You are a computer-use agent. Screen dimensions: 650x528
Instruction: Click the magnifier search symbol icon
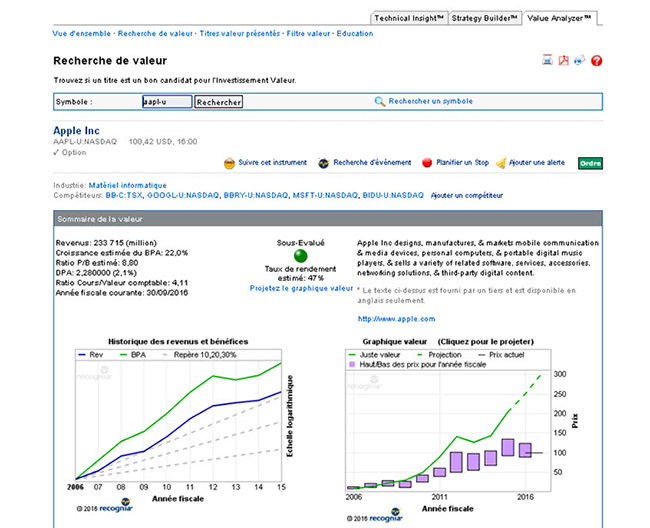pyautogui.click(x=380, y=102)
